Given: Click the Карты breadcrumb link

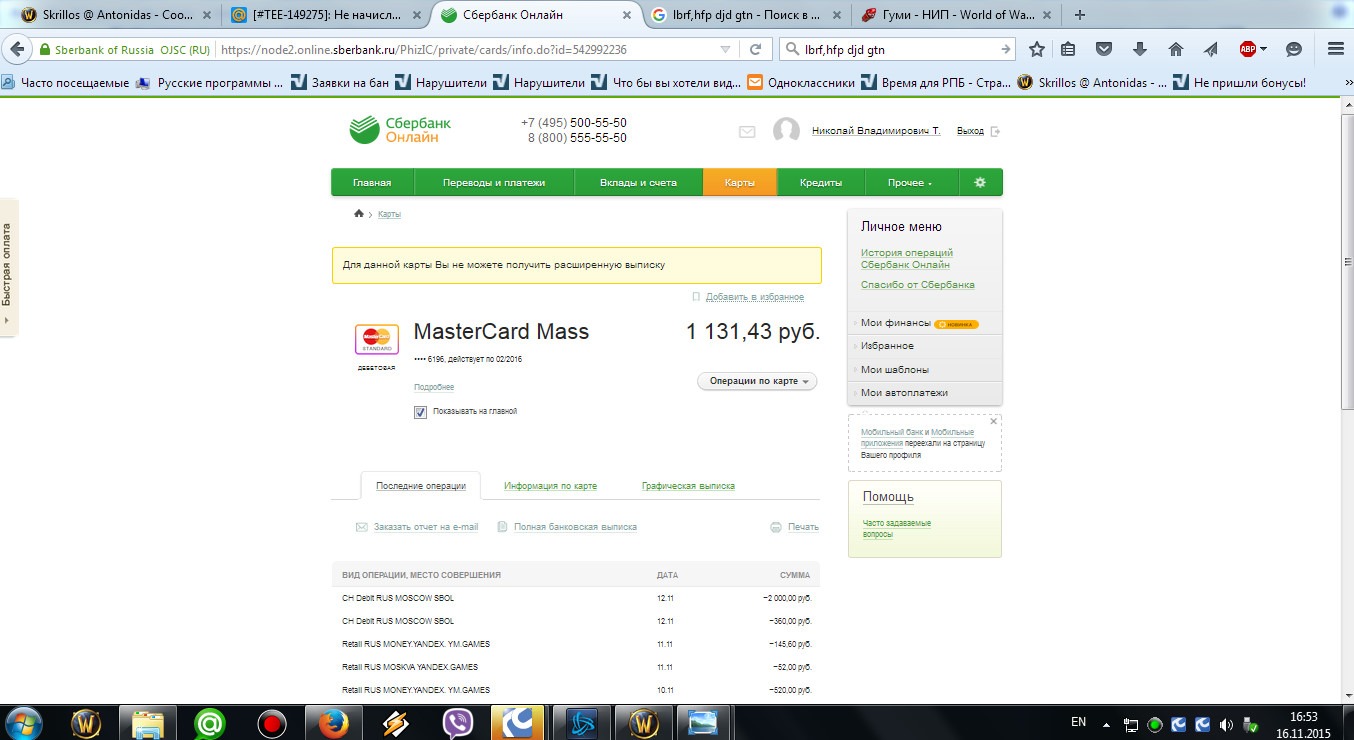Looking at the screenshot, I should point(389,215).
